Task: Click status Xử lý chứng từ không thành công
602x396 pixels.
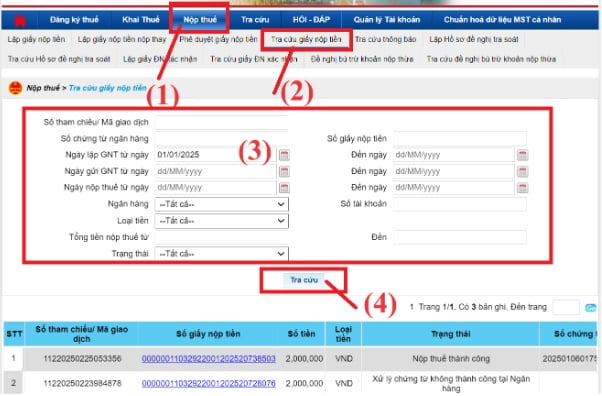Action: click(451, 383)
